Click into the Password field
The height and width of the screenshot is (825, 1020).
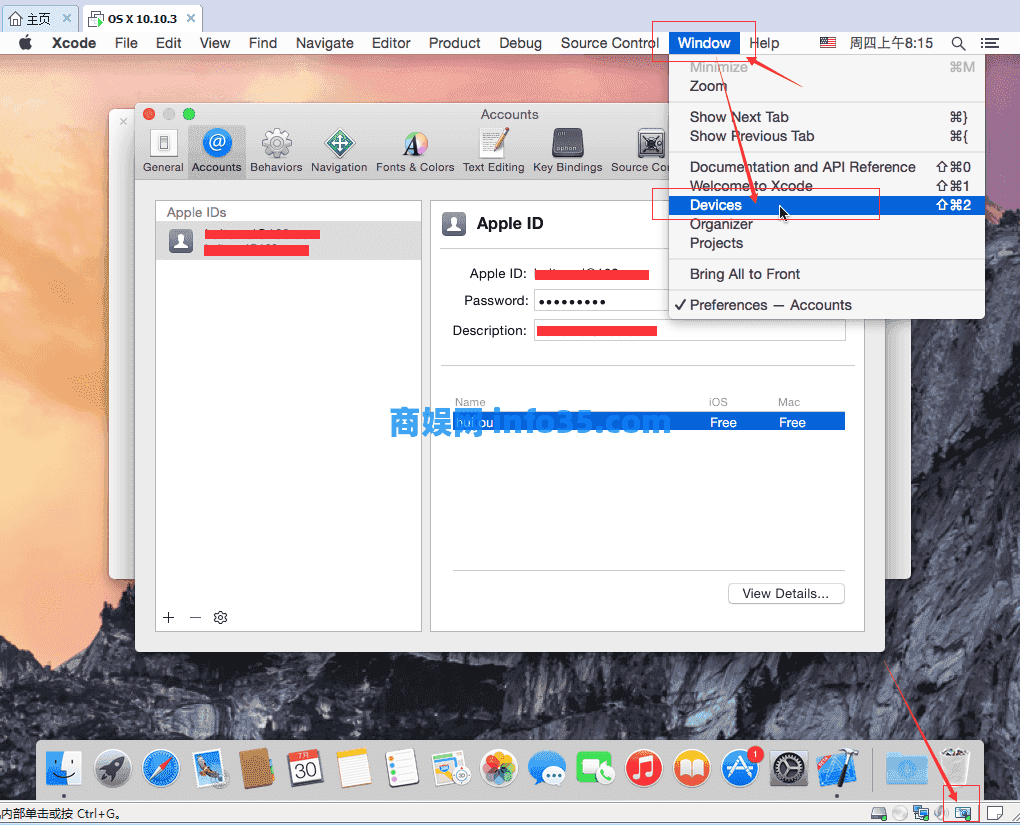601,301
